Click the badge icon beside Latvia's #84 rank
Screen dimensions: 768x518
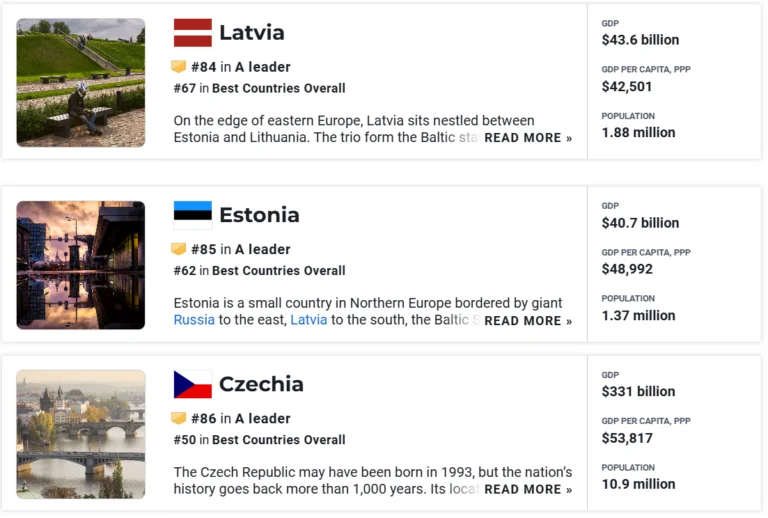pyautogui.click(x=179, y=67)
